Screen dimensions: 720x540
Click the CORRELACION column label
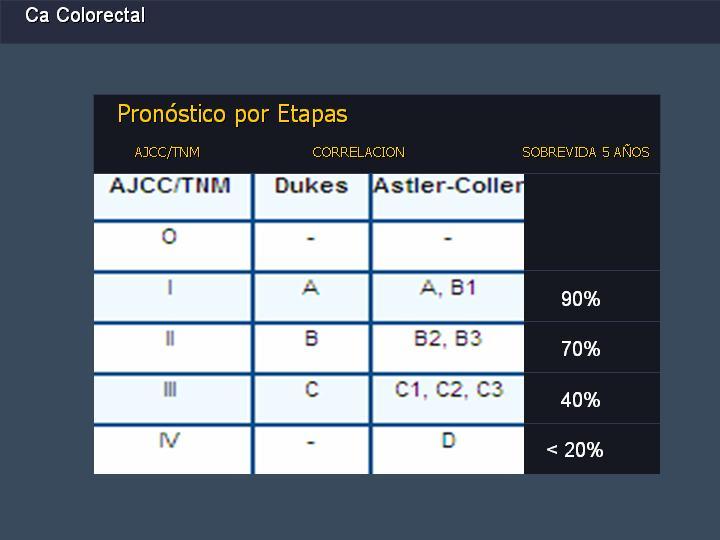(x=359, y=152)
